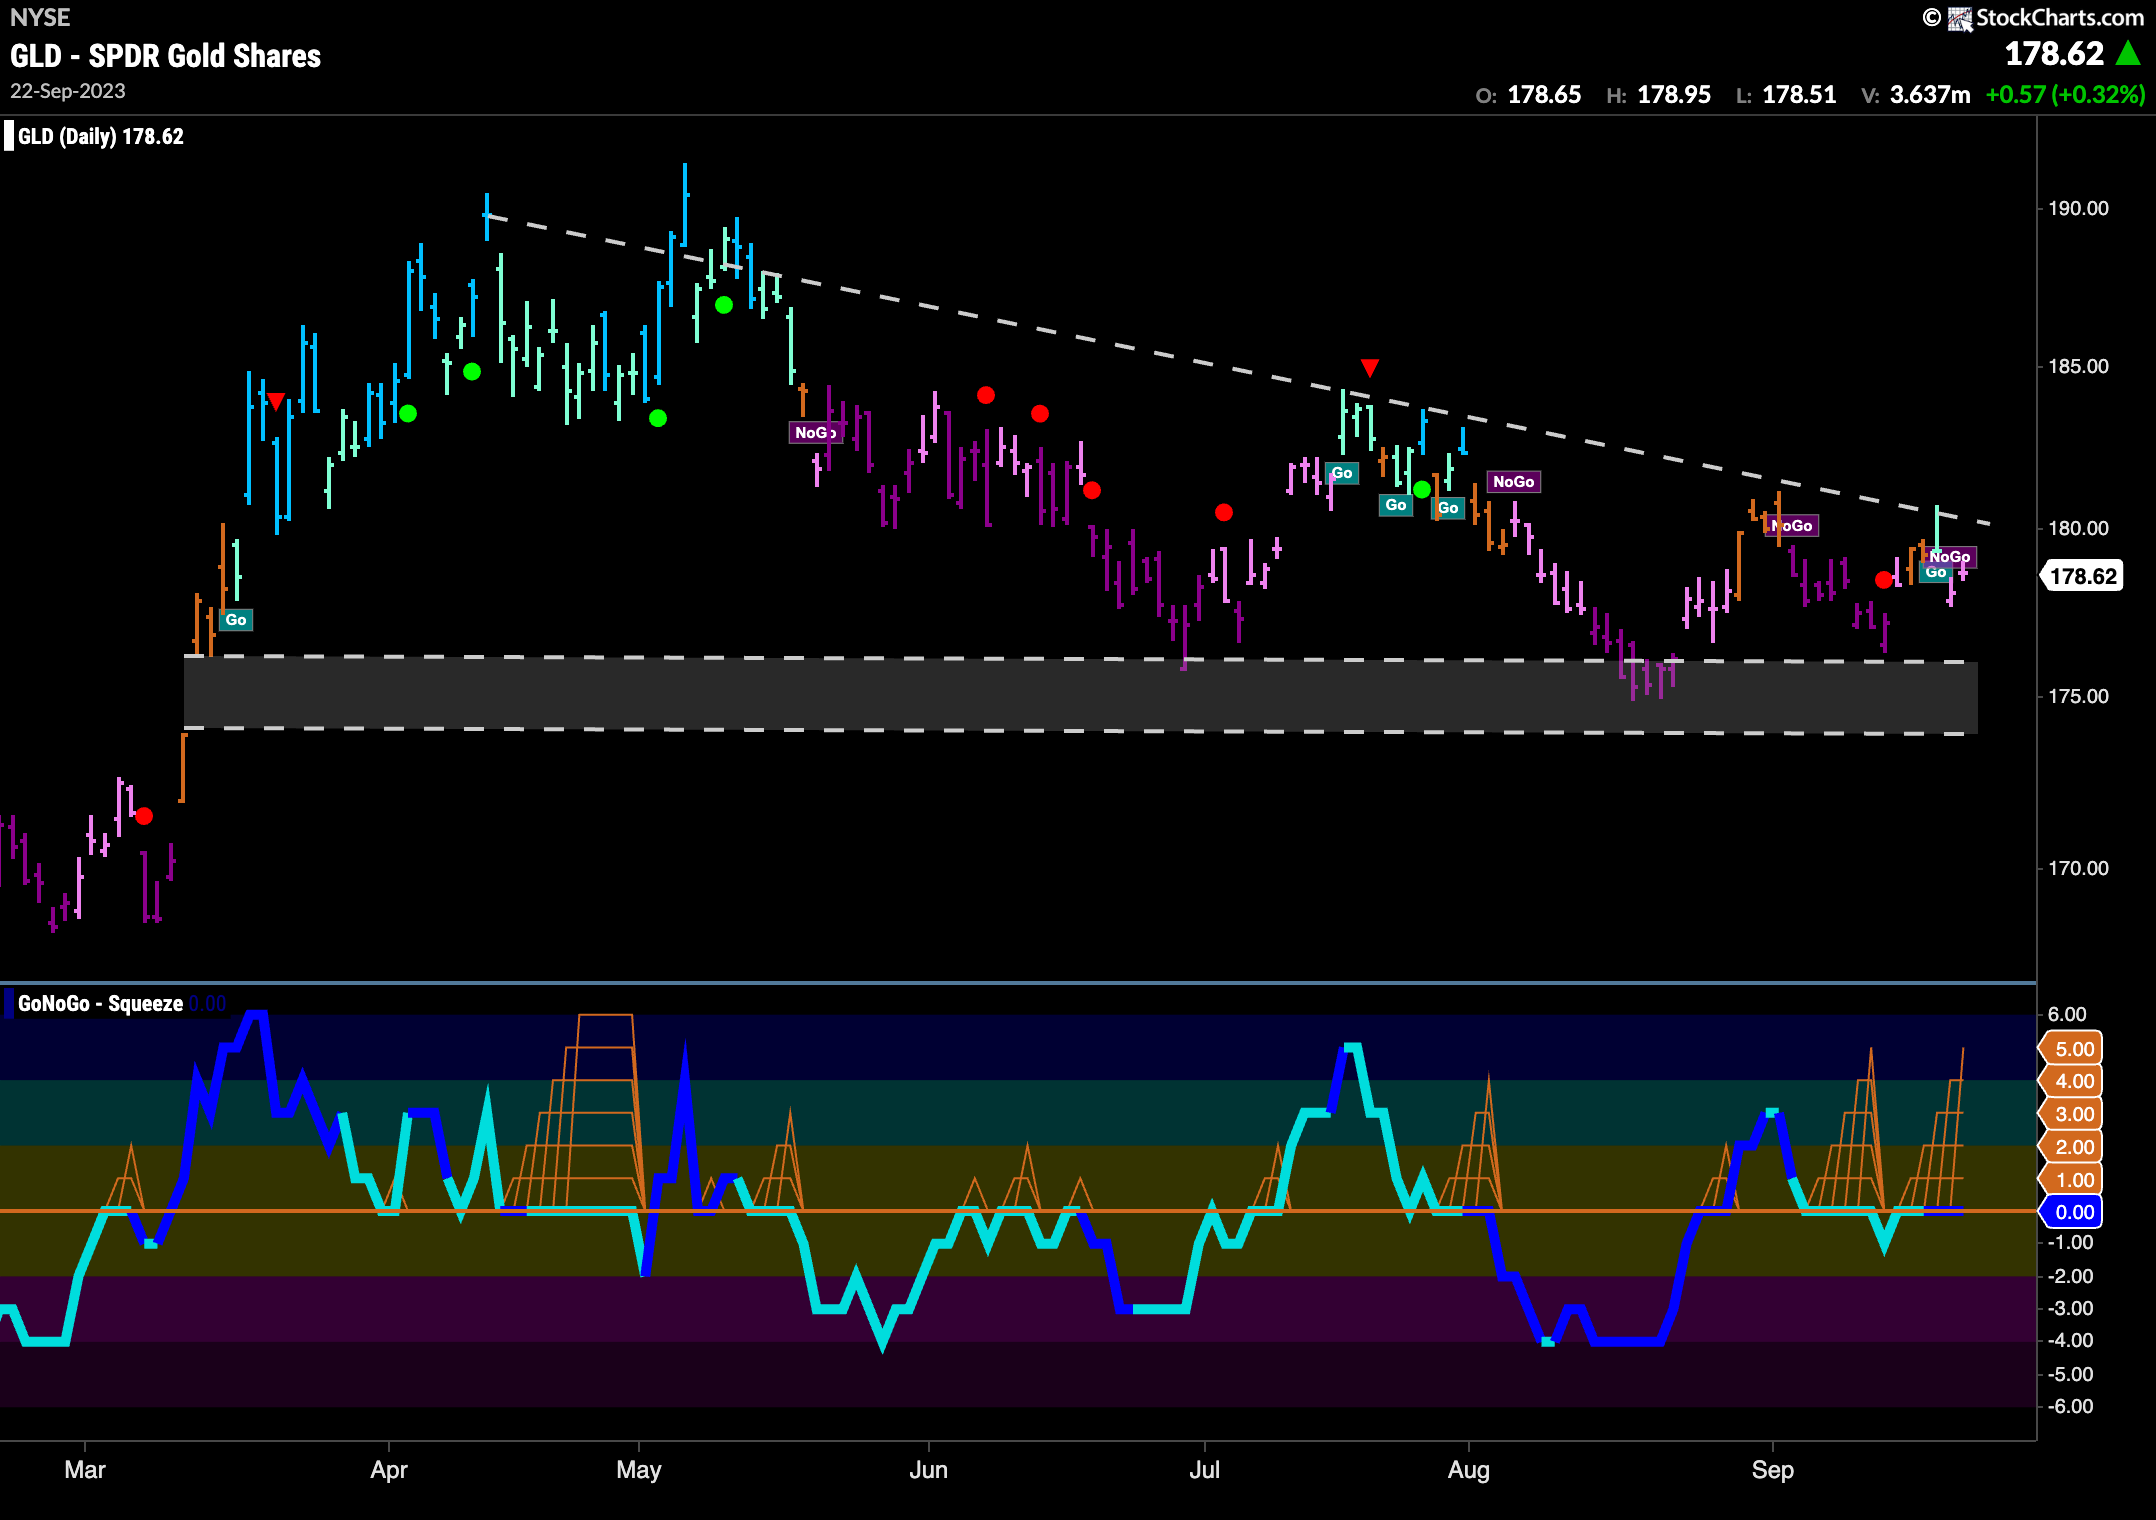Click the 170.00 price axis label
2156x1520 pixels.
[x=2078, y=868]
